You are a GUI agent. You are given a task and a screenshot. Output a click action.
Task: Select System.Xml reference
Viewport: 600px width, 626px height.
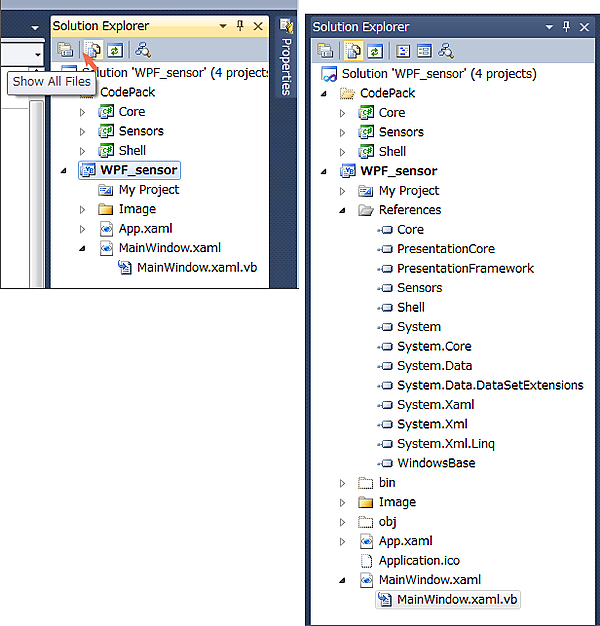[432, 424]
